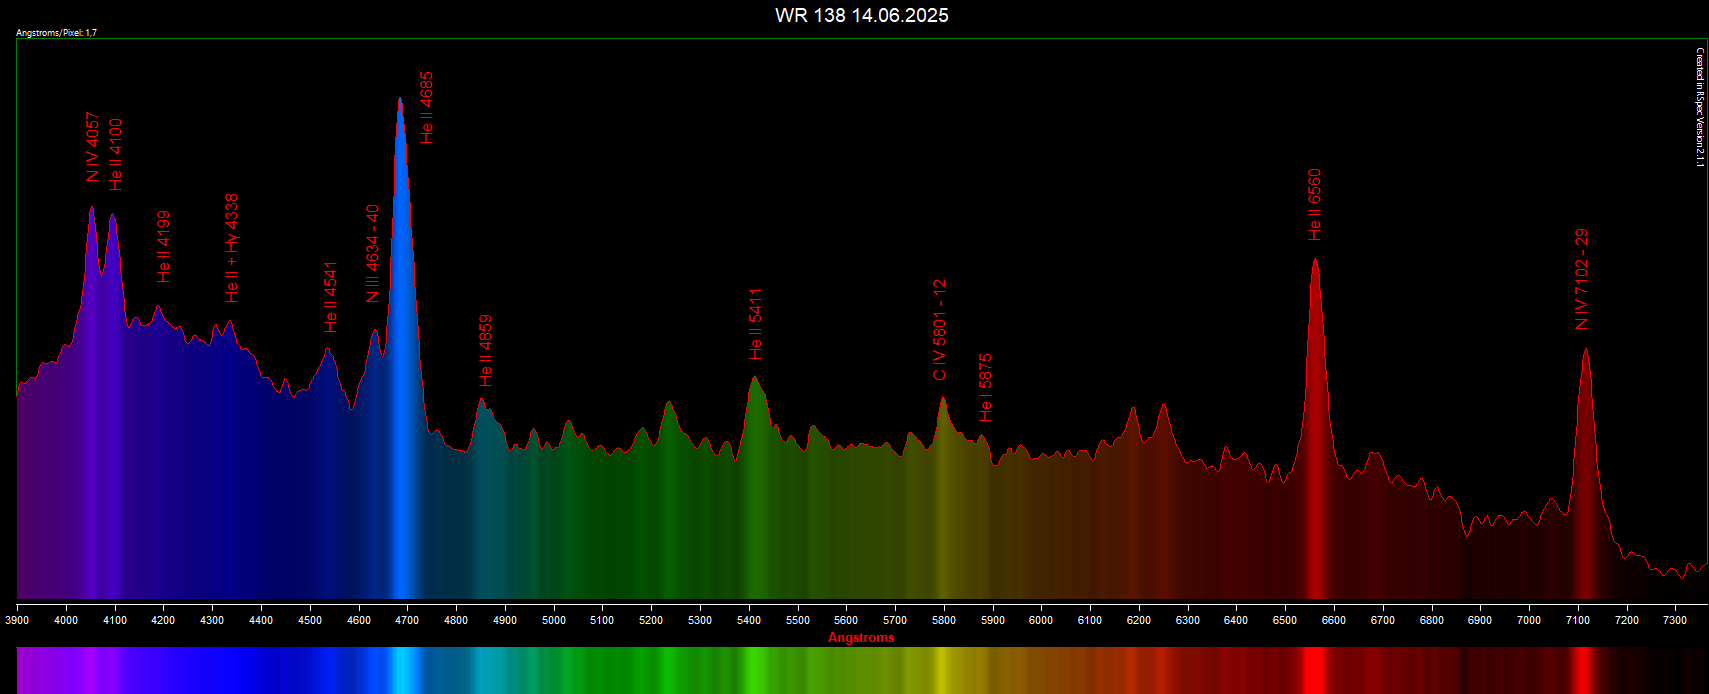Click the 'N IV 7102 - 29' label
The height and width of the screenshot is (694, 1709).
(x=1582, y=279)
